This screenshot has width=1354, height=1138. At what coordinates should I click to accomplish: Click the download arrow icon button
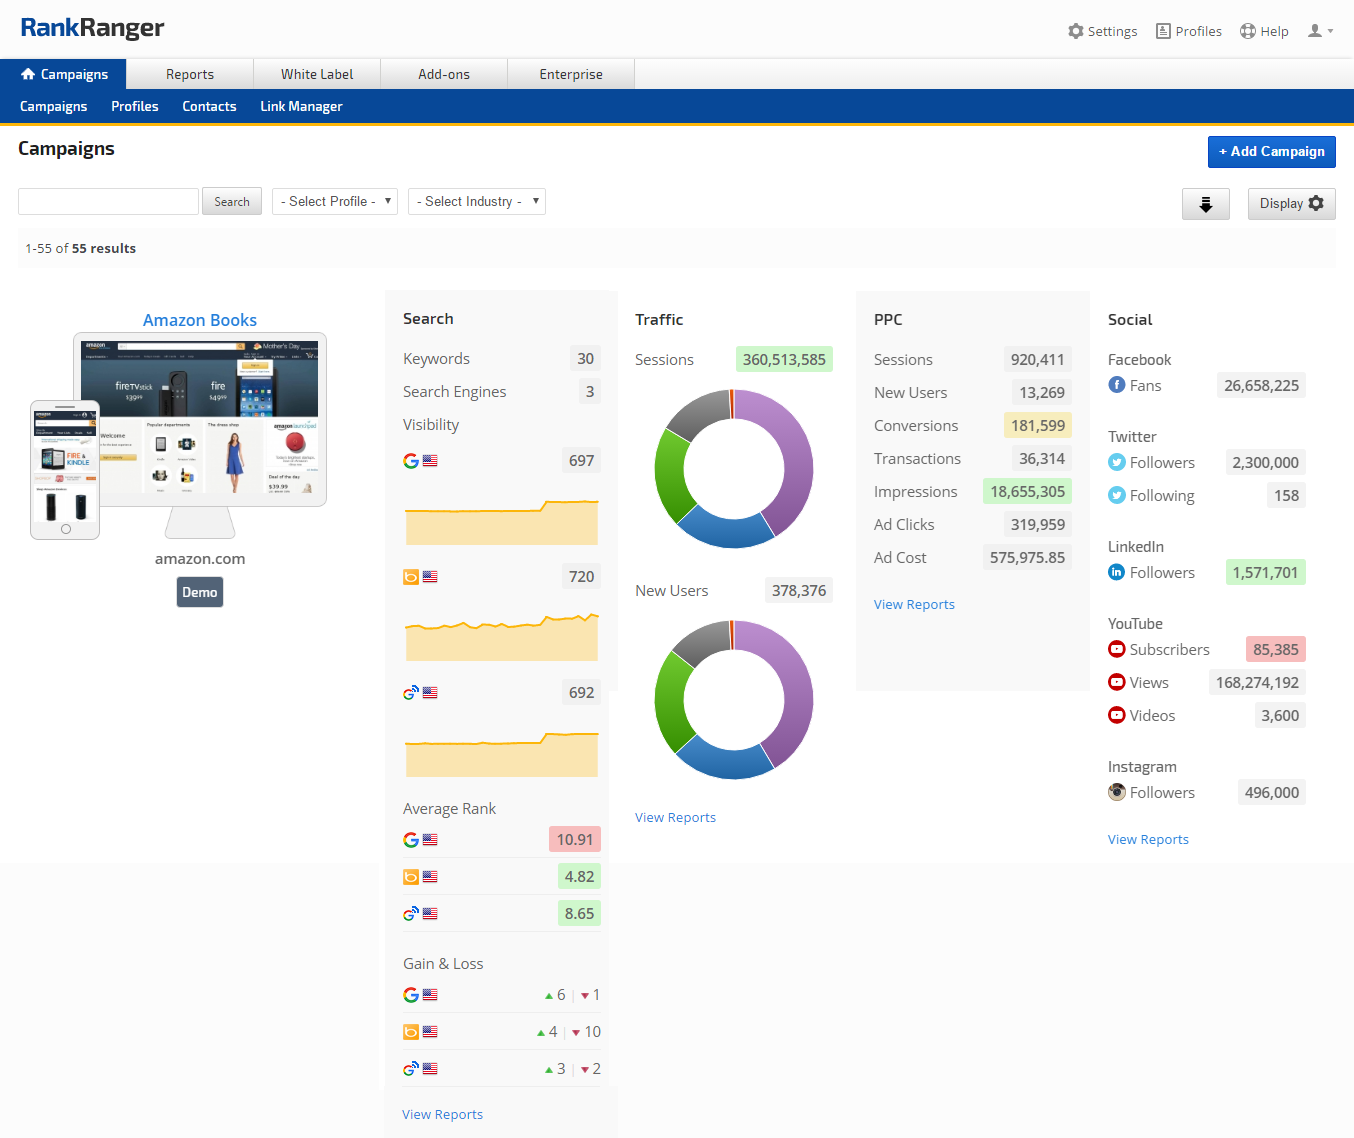pyautogui.click(x=1205, y=204)
